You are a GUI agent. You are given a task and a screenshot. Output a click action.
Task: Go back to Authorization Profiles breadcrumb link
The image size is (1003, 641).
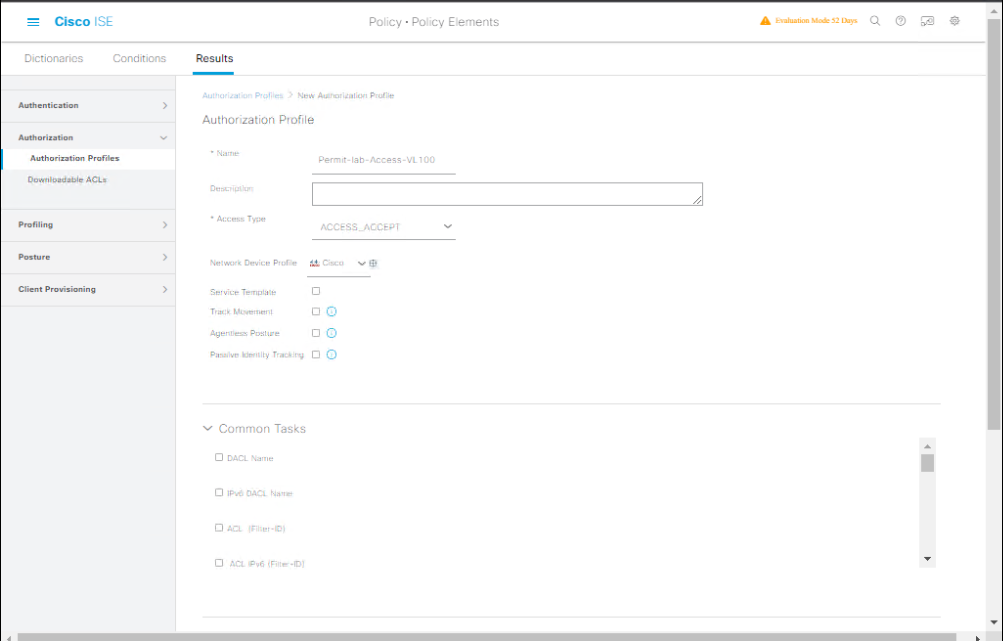(242, 95)
